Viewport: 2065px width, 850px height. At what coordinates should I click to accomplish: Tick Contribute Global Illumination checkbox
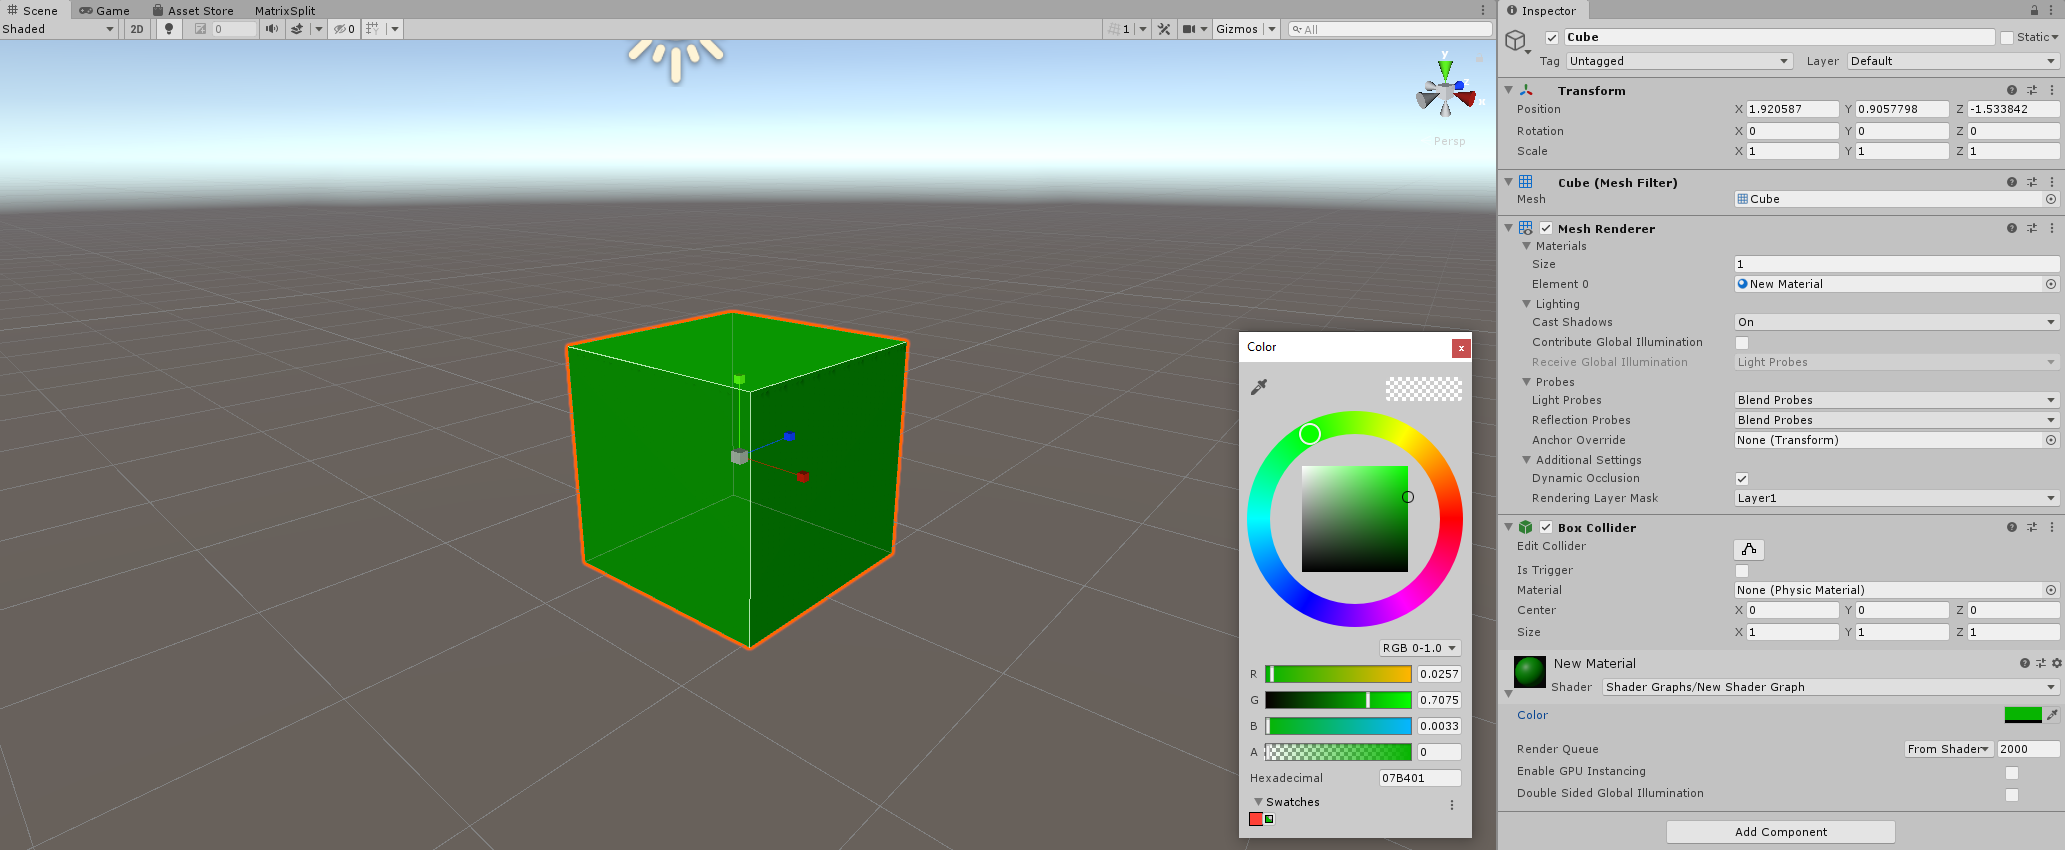pyautogui.click(x=1742, y=343)
